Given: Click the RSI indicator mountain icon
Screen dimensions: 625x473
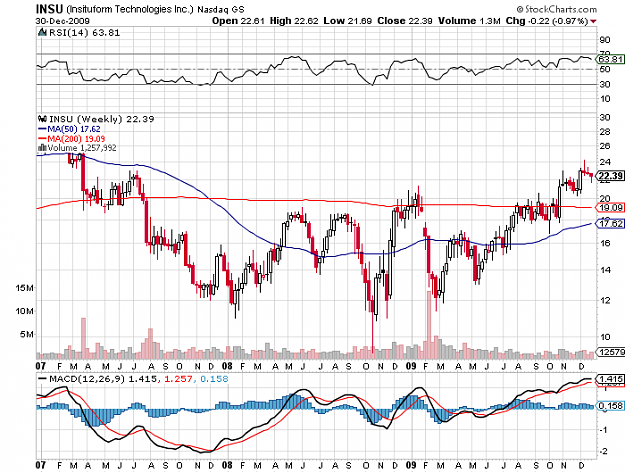Looking at the screenshot, I should pos(42,32).
